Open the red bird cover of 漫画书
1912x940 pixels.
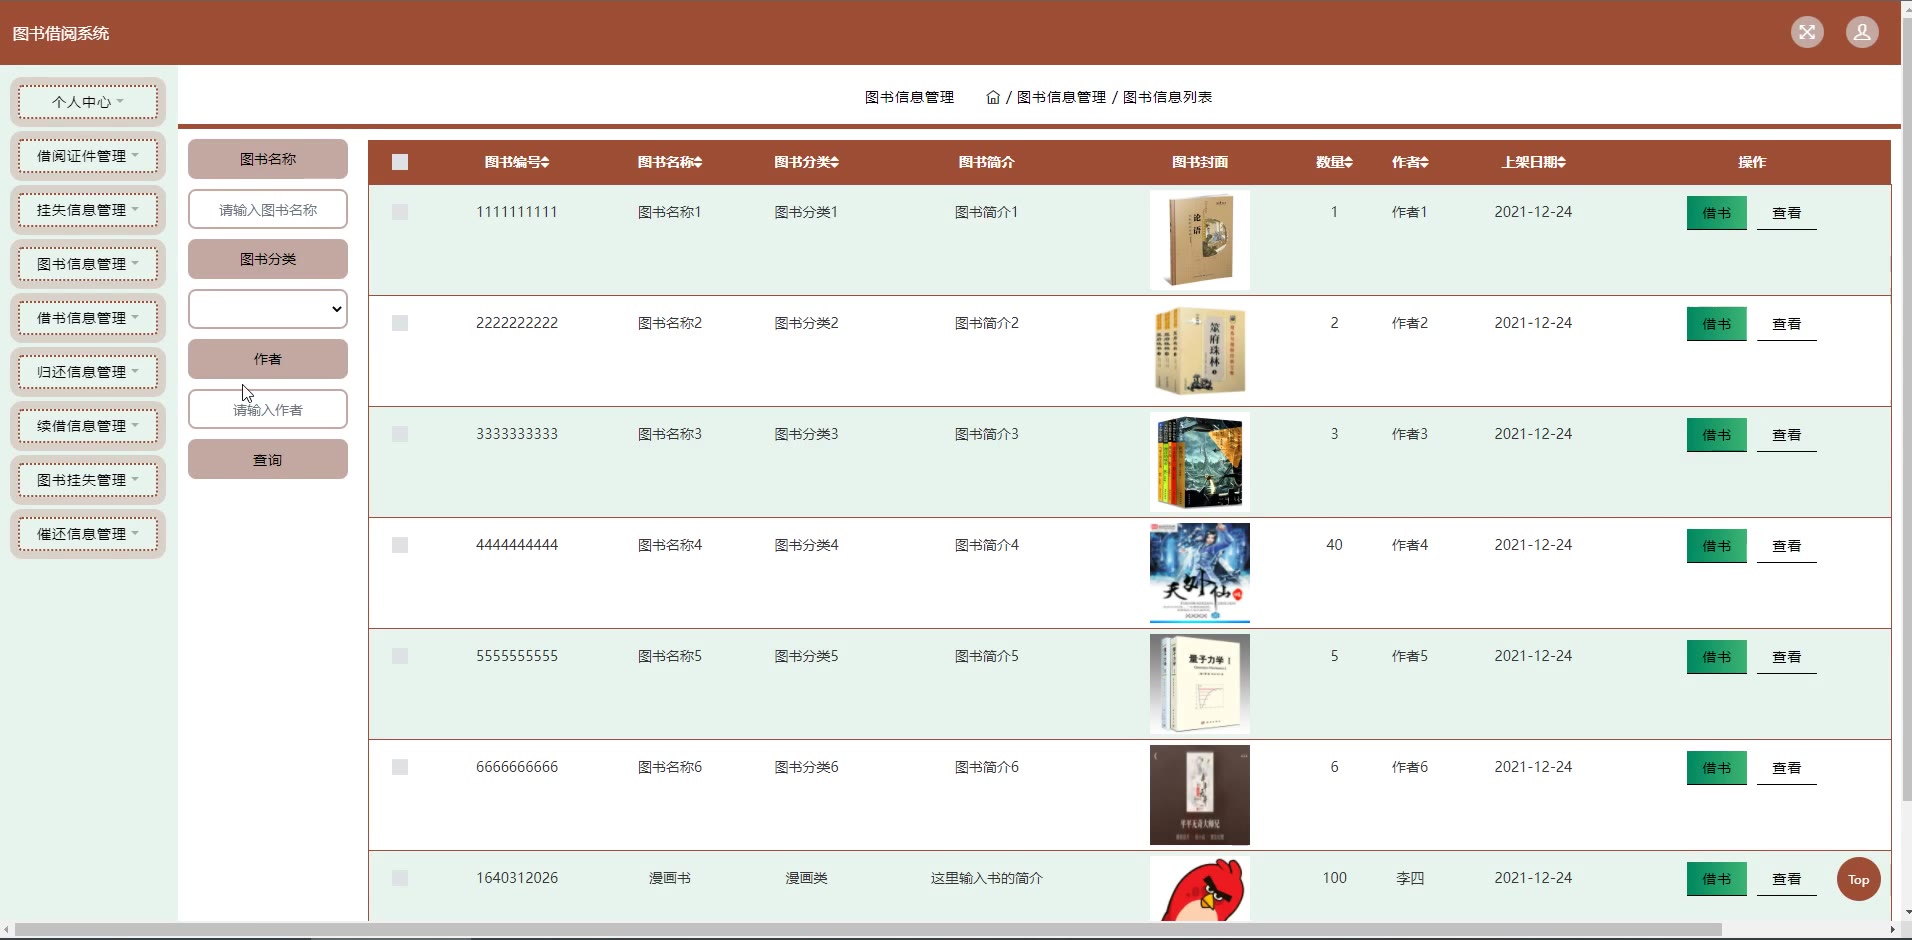click(1200, 889)
